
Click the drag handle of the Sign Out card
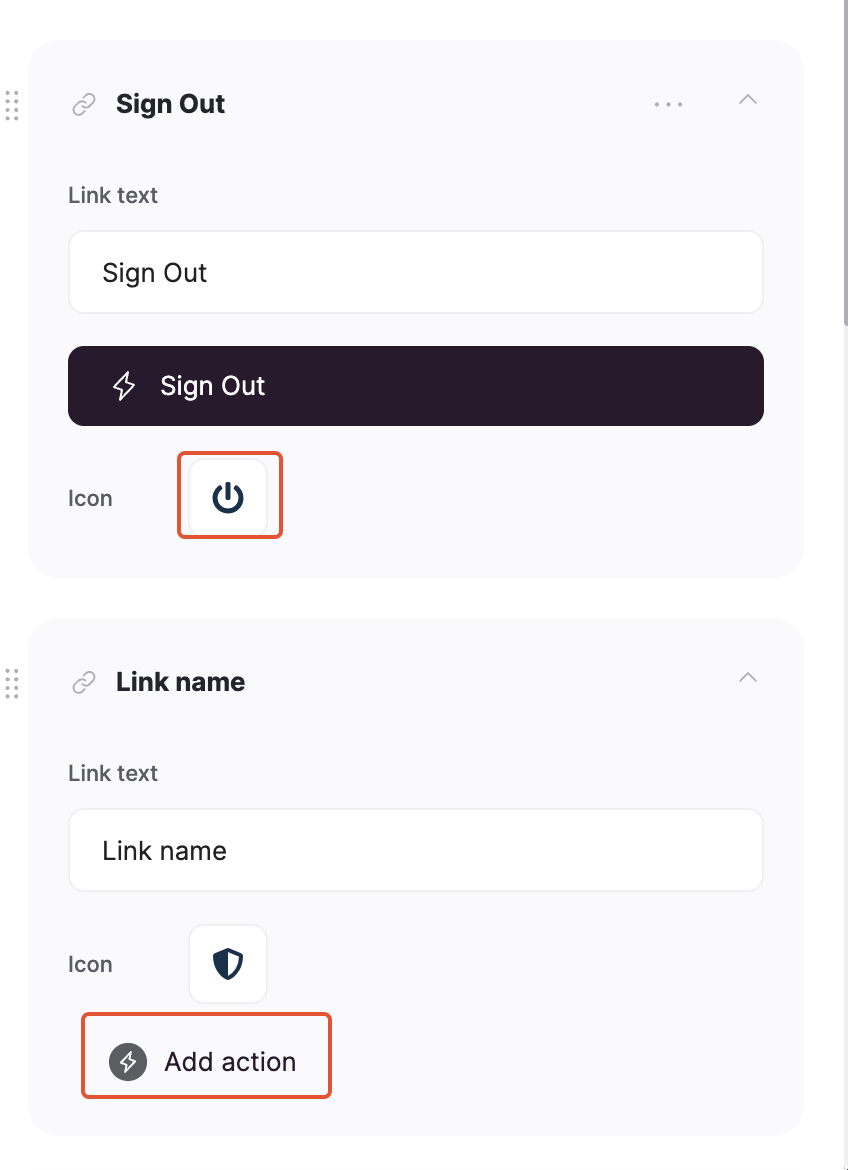click(13, 105)
